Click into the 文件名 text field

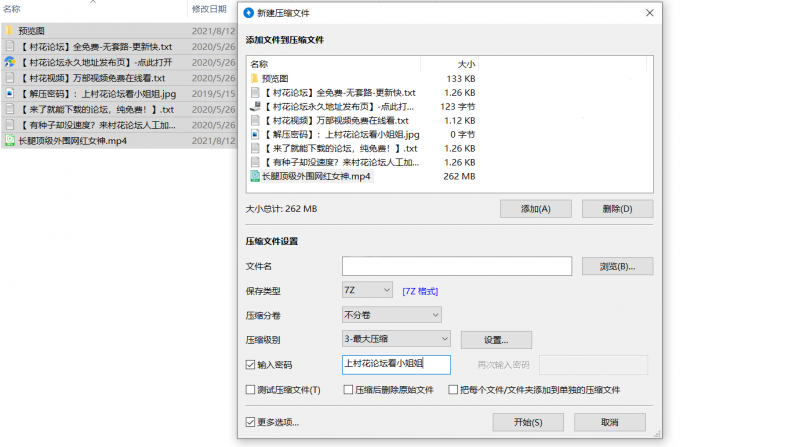pos(456,266)
